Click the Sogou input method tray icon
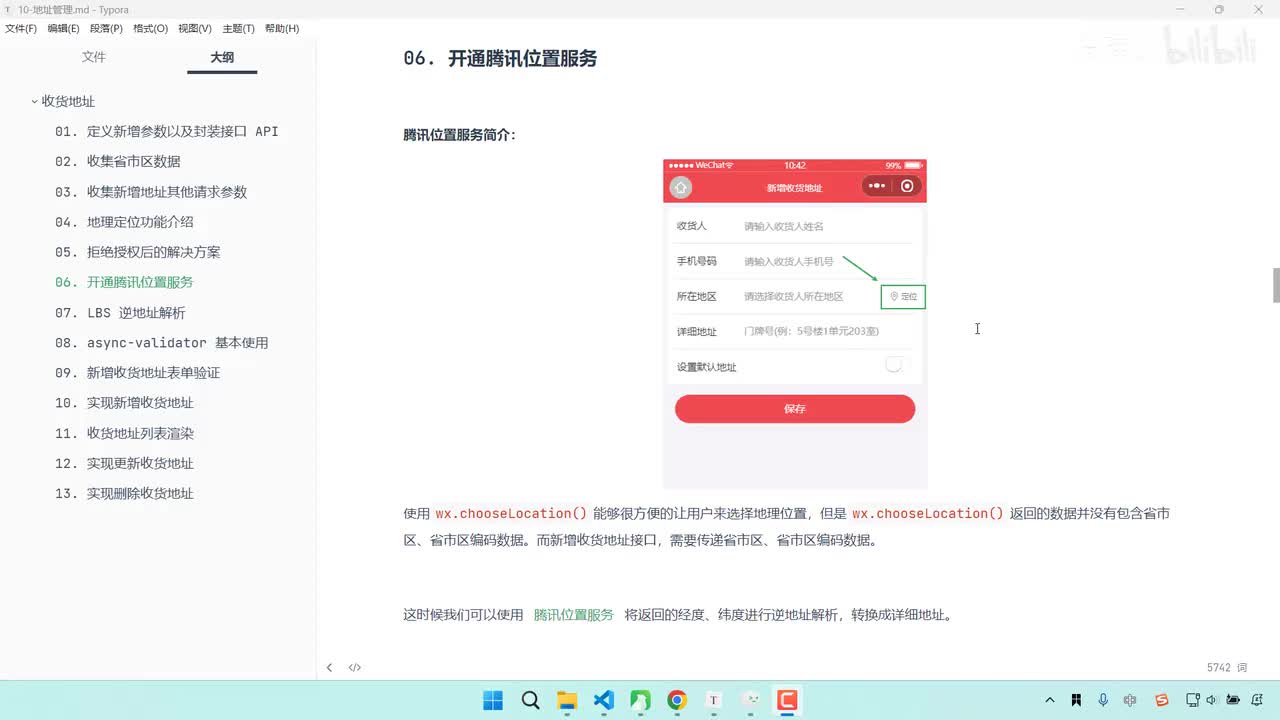Screen dimensions: 1280x720 (1162, 700)
